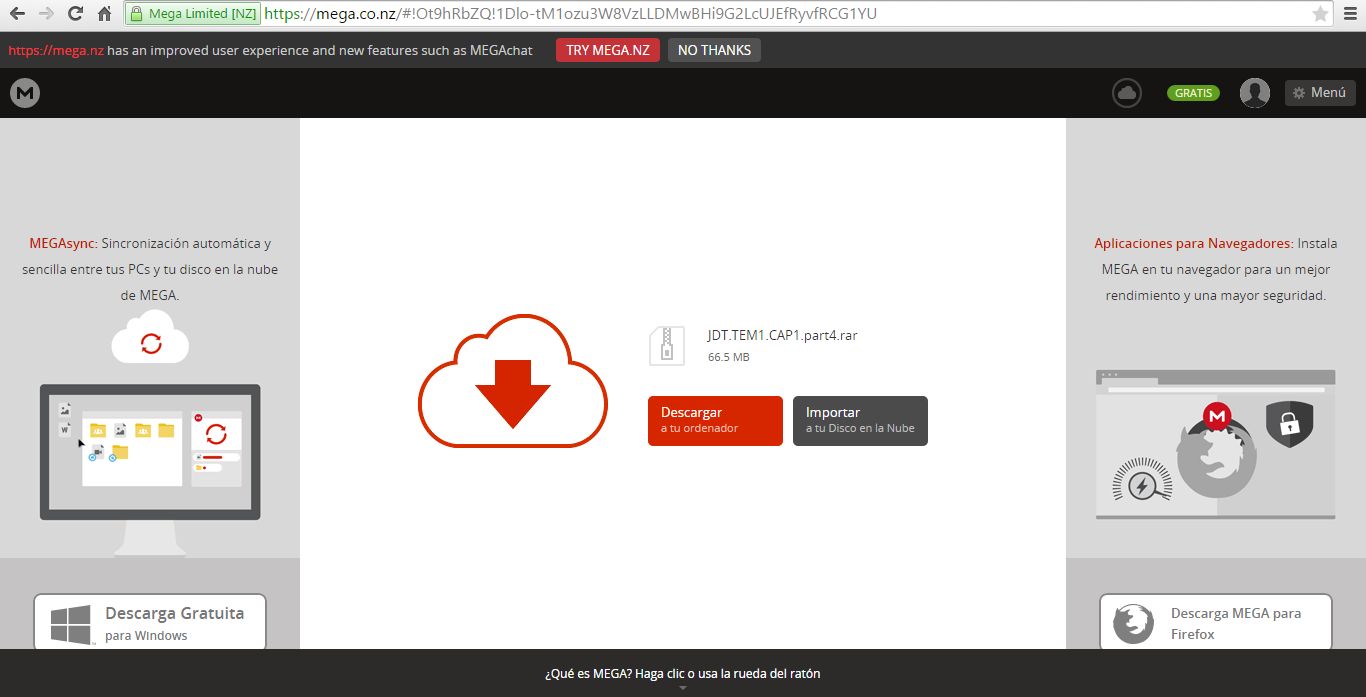1366x697 pixels.
Task: Follow the https://mega.nz link in the banner
Action: coord(56,50)
